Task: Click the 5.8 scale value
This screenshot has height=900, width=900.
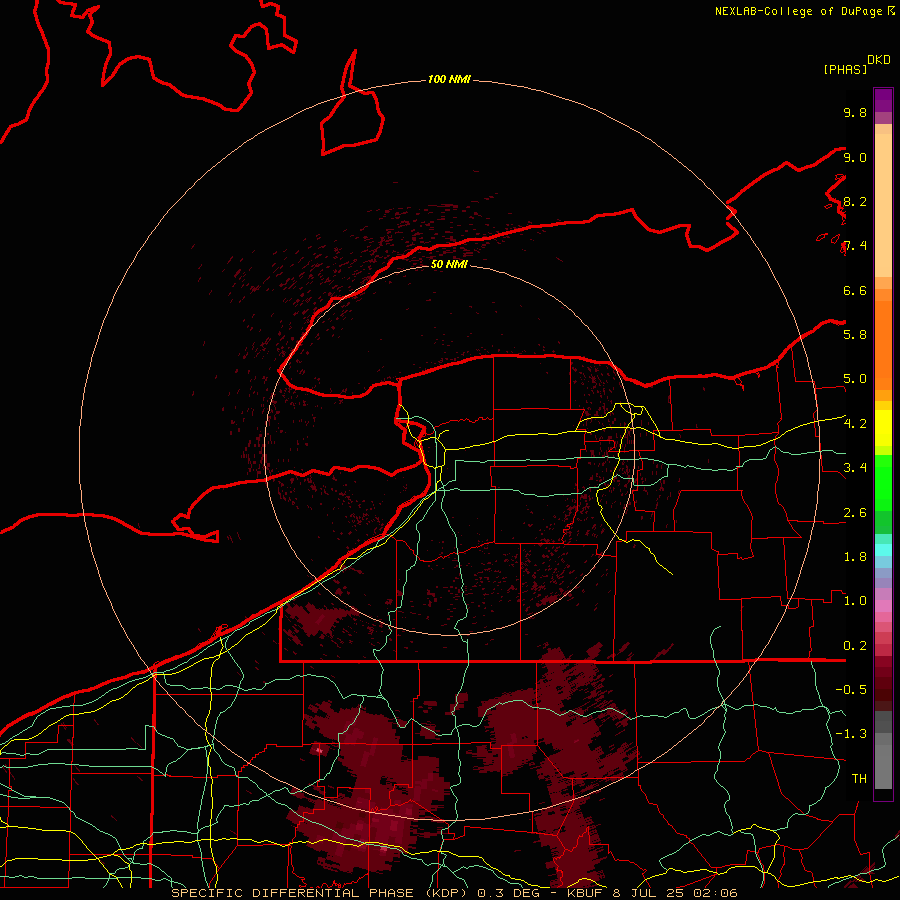Action: [x=855, y=335]
